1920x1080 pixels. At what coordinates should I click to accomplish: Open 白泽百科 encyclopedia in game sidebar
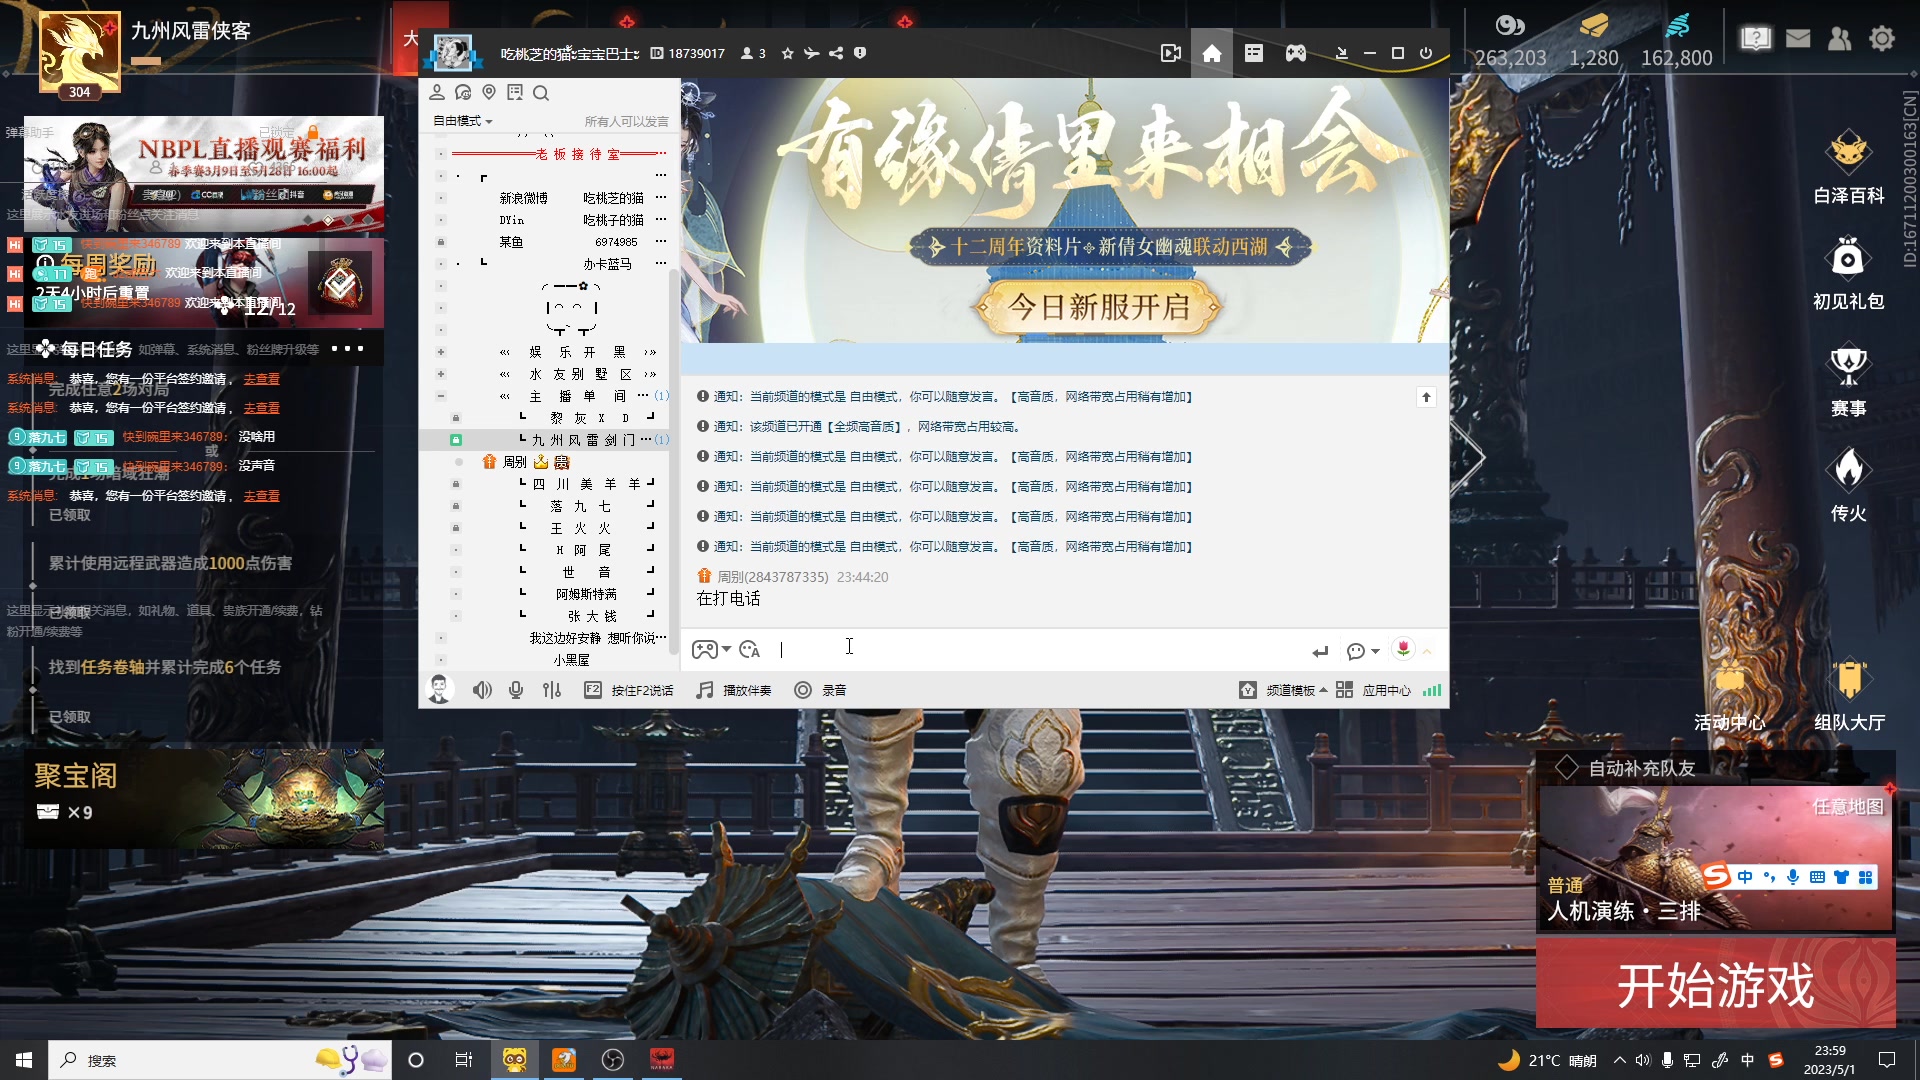1848,168
